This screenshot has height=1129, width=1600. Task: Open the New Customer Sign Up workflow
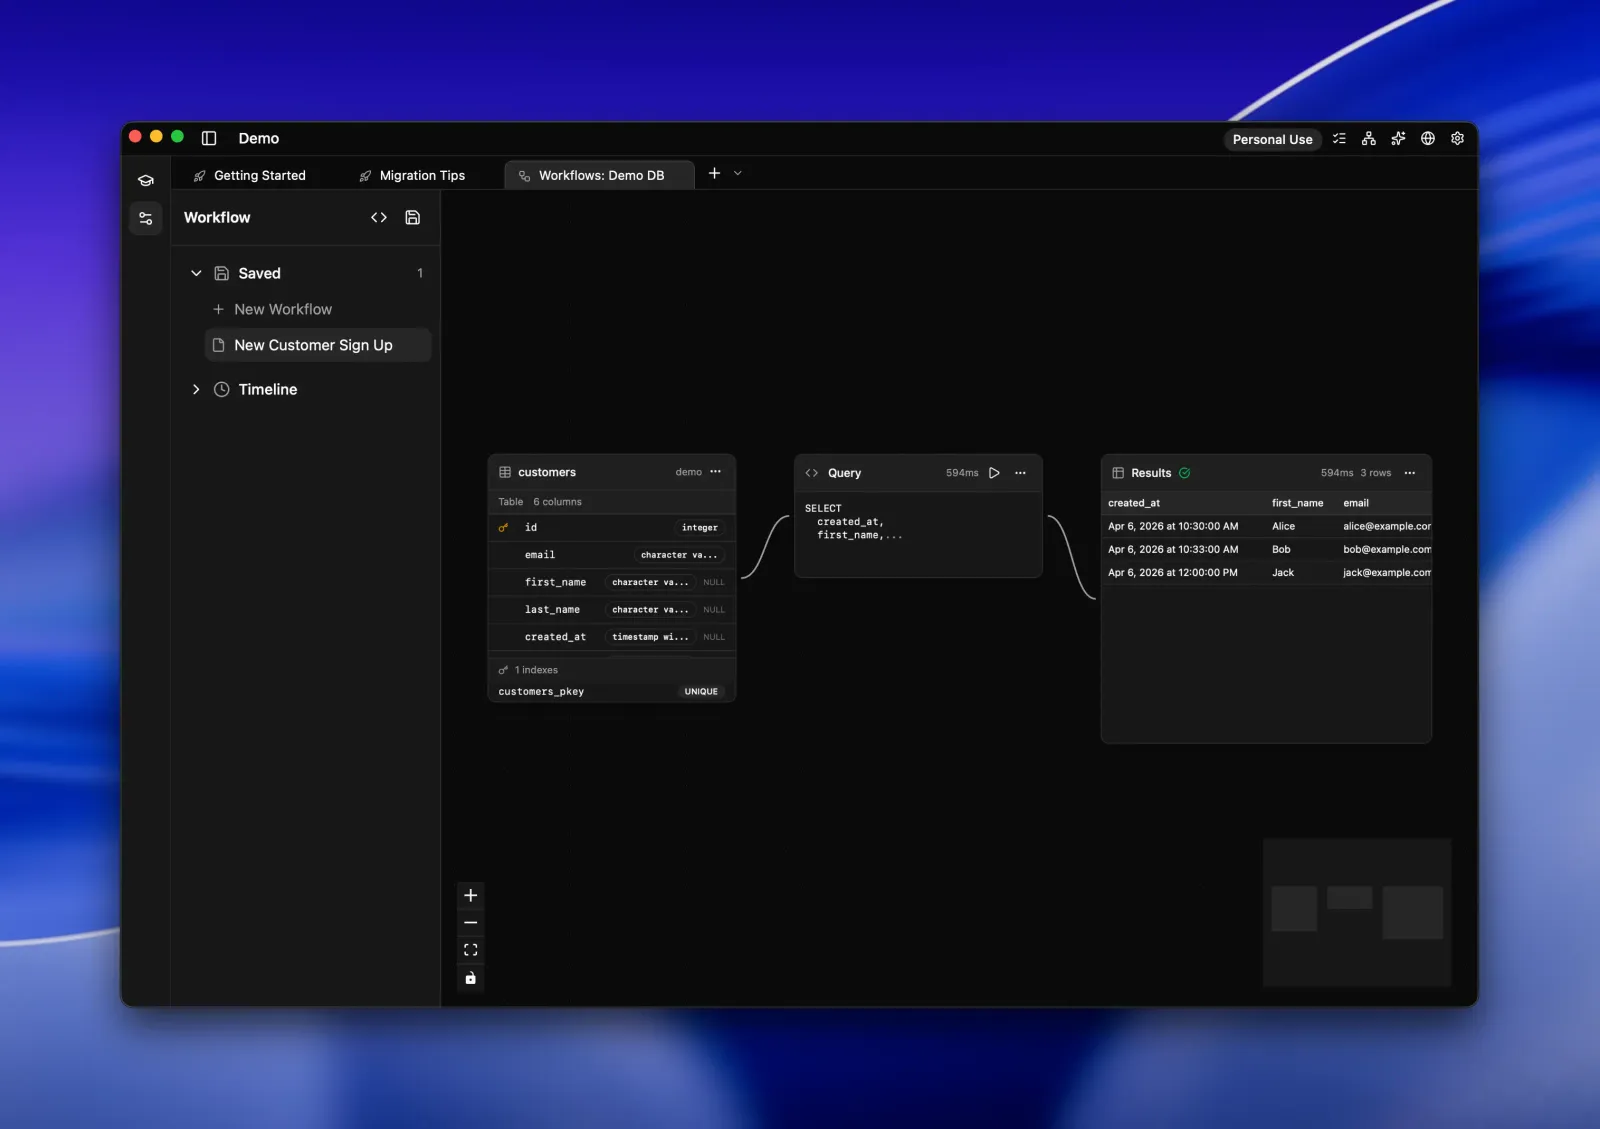point(318,345)
